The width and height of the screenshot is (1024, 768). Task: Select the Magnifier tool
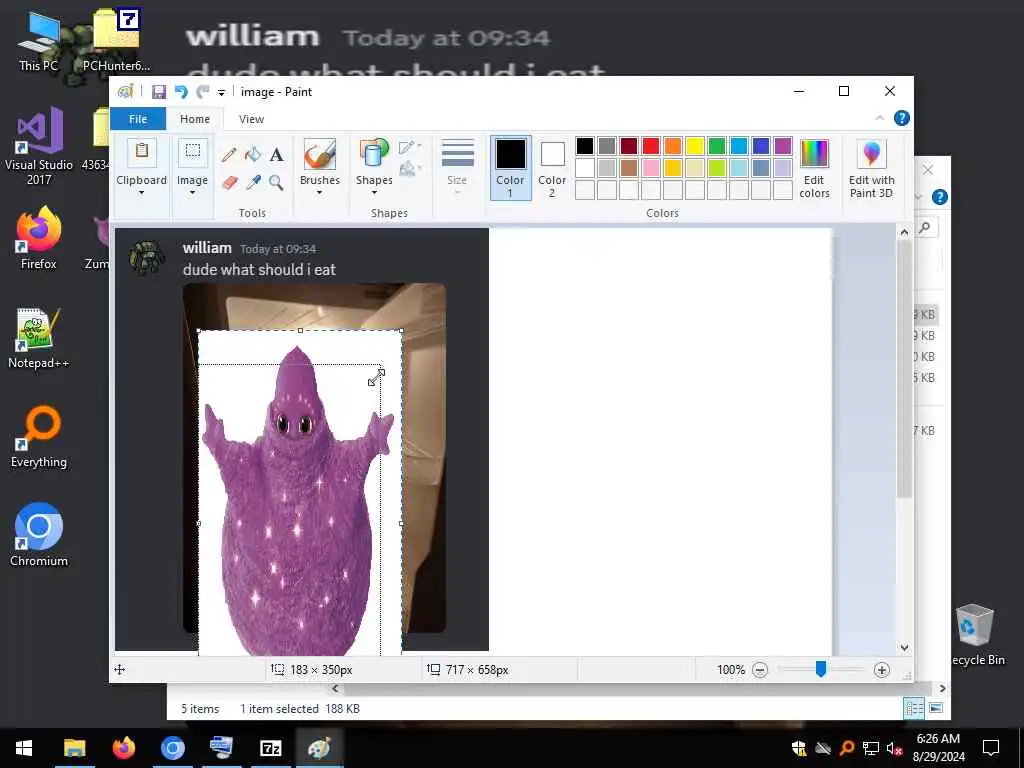[x=276, y=182]
